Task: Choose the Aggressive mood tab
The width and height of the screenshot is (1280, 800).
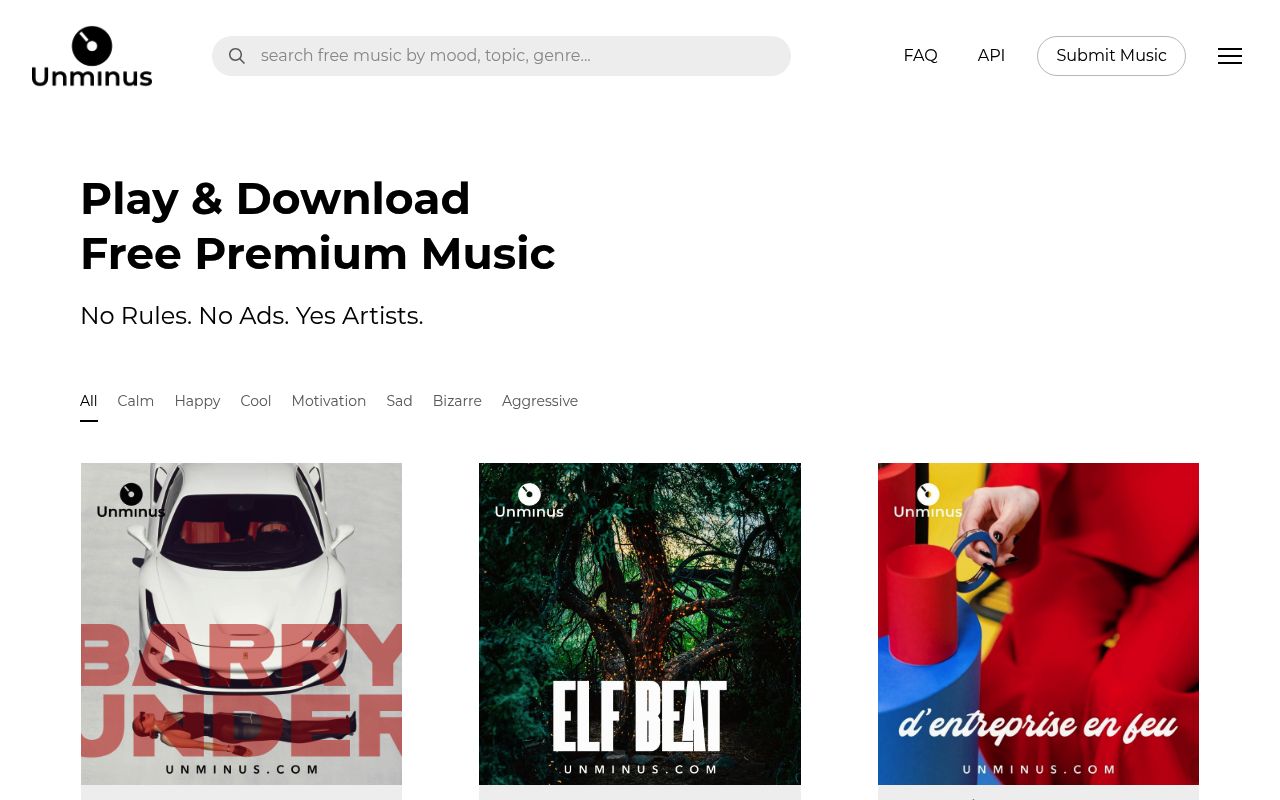Action: point(540,401)
